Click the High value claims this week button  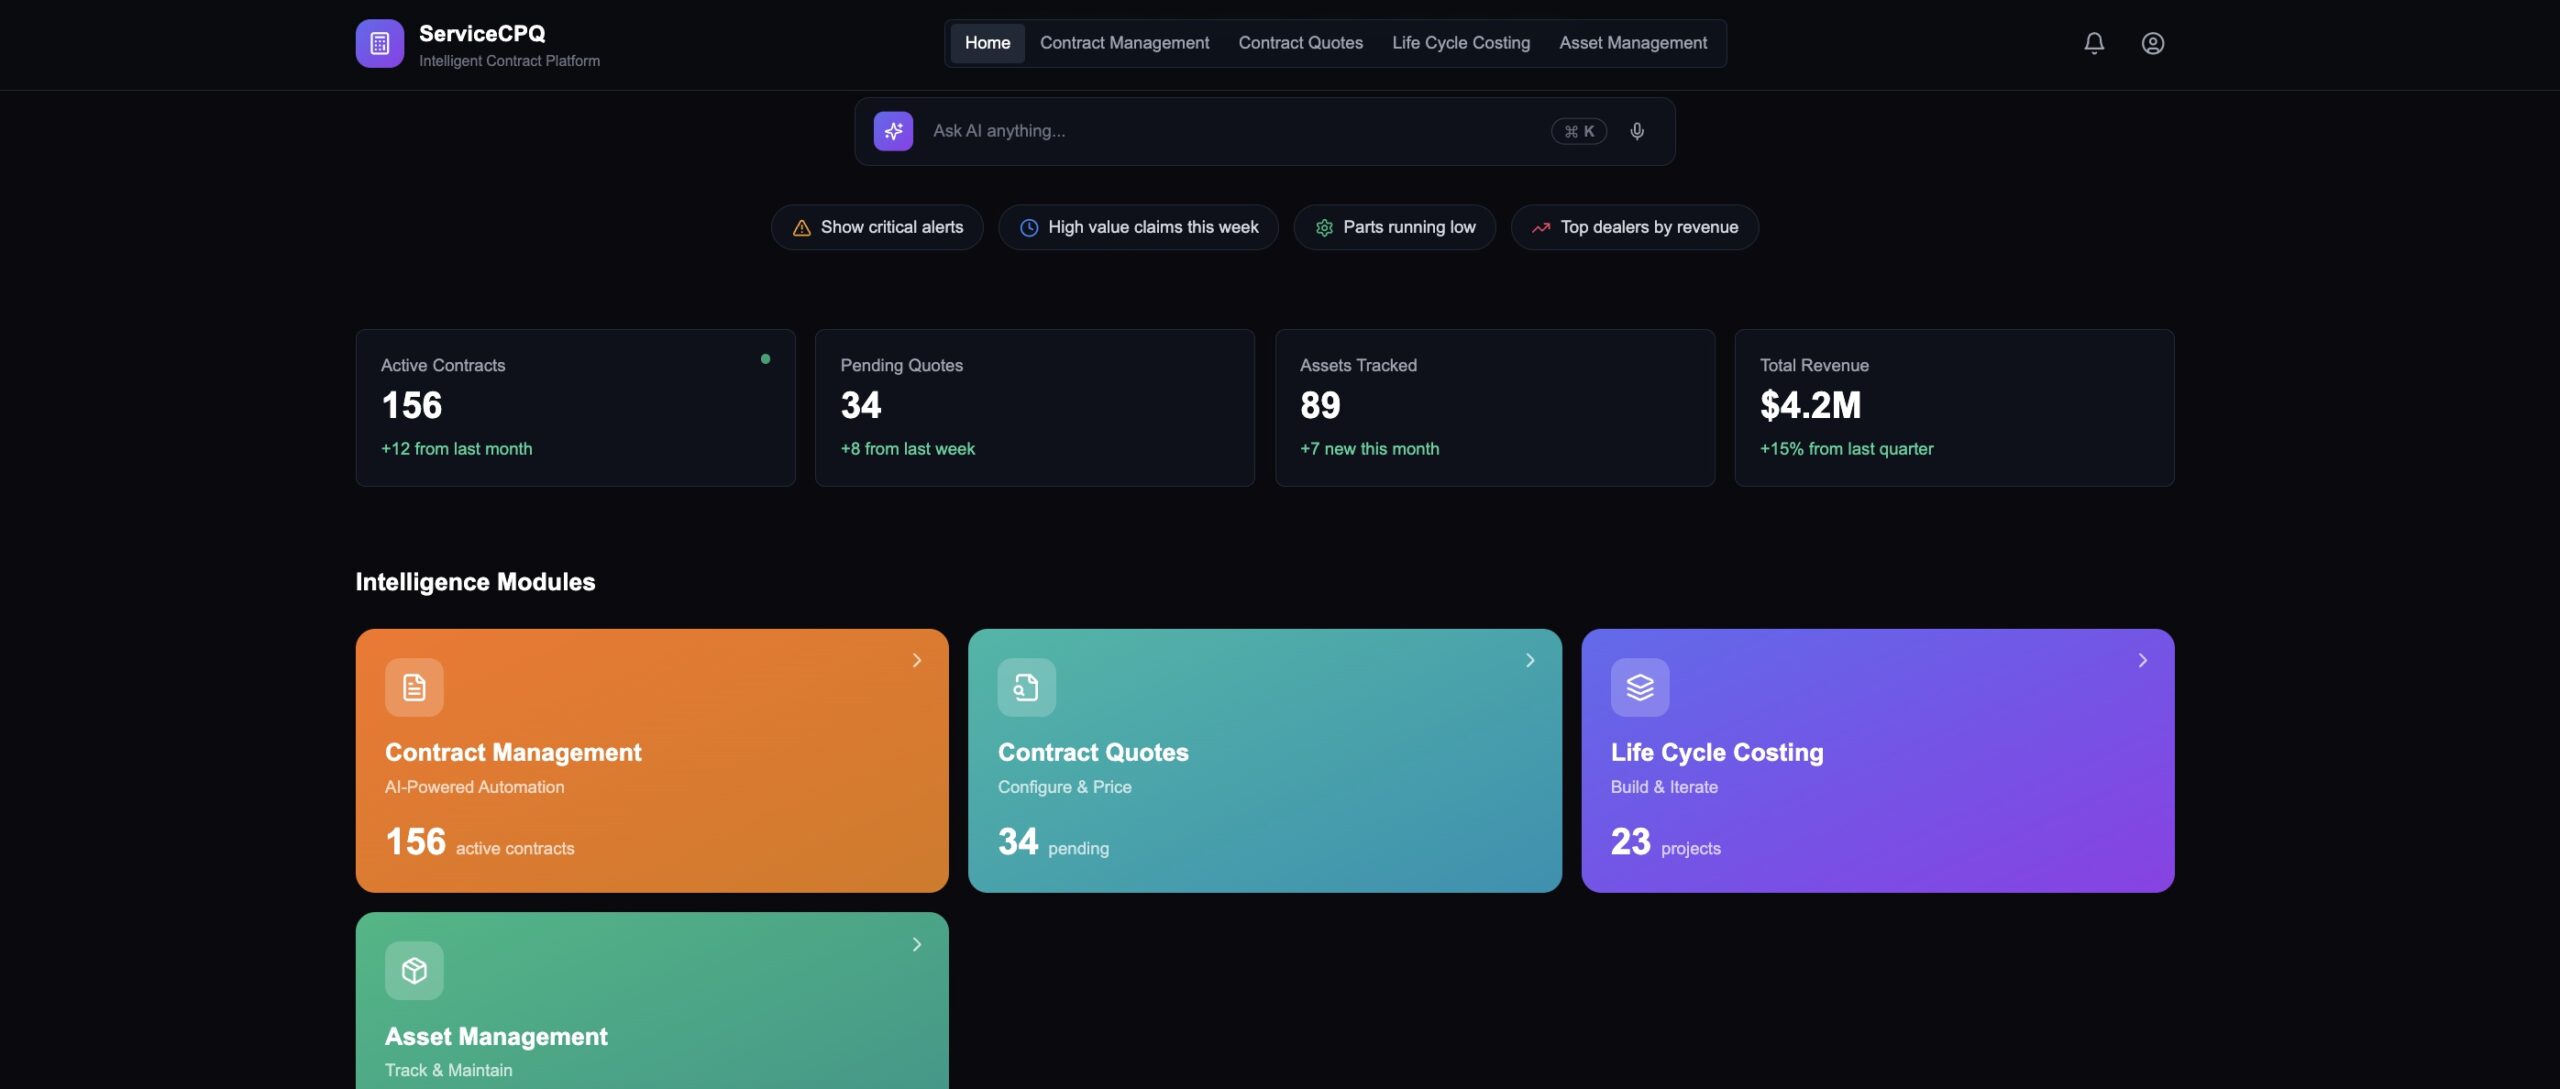(1137, 227)
